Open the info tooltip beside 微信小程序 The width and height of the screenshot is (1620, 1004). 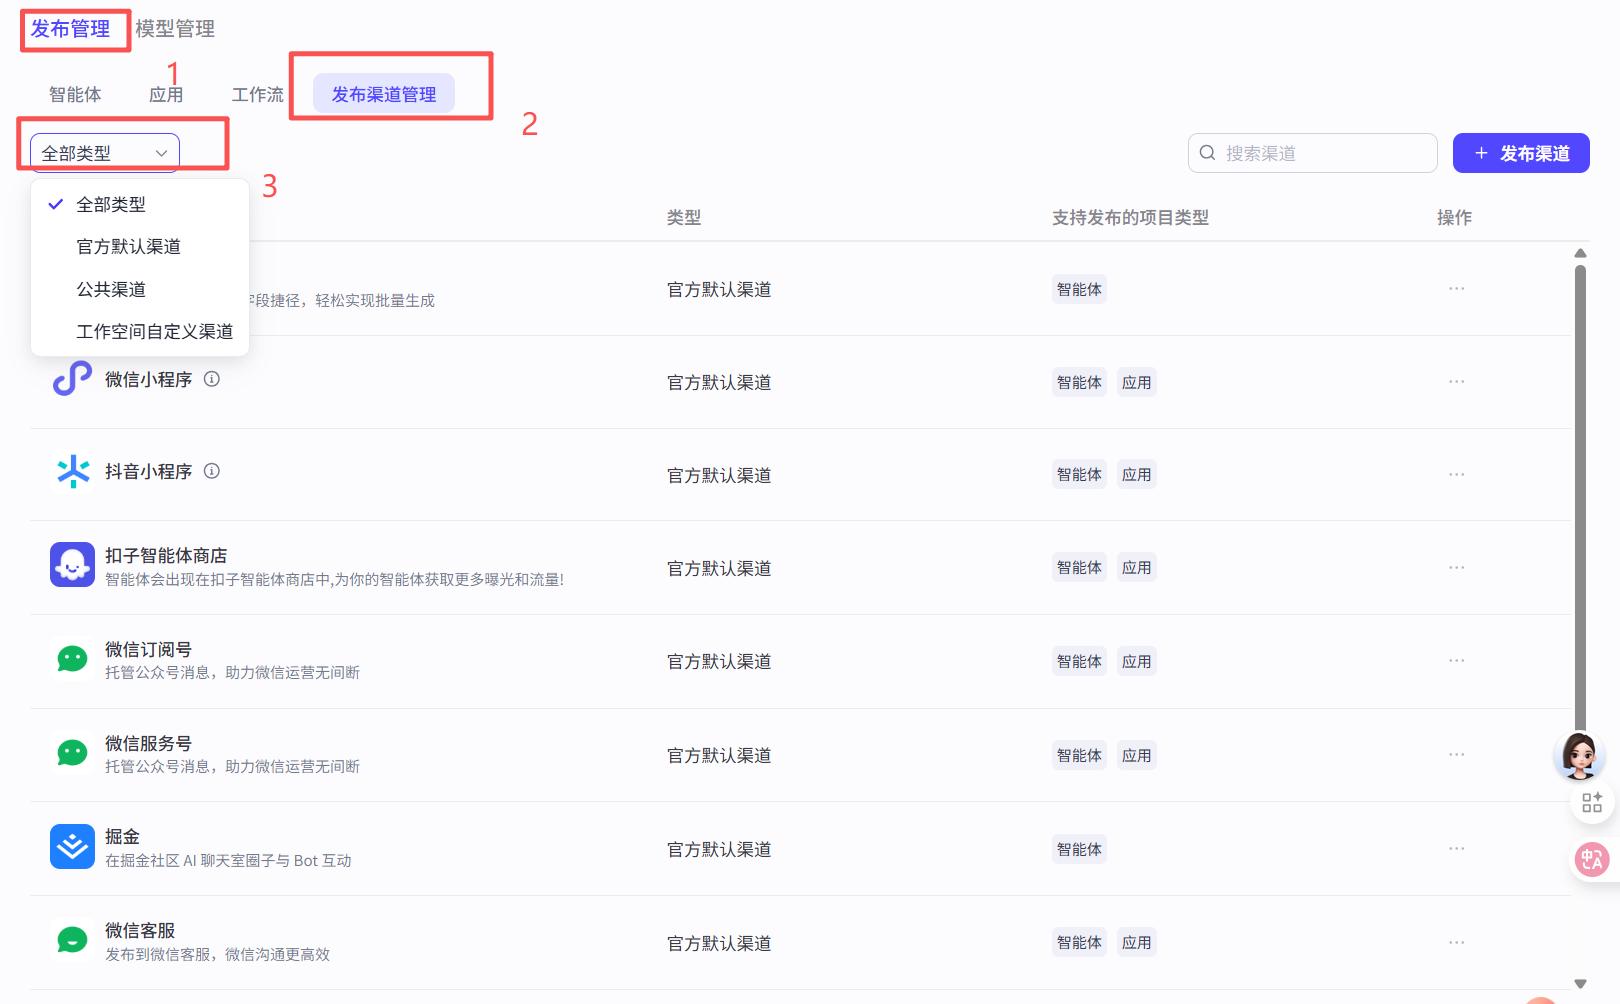211,378
